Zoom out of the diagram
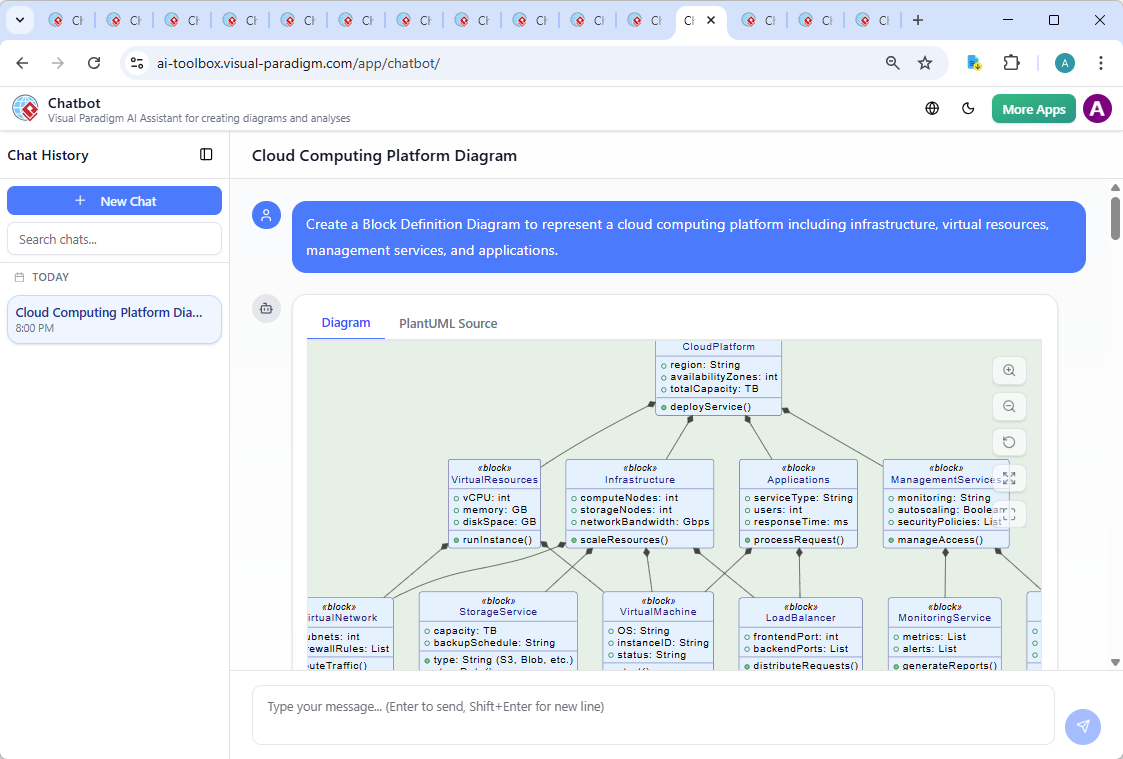This screenshot has height=759, width=1123. pyautogui.click(x=1009, y=406)
